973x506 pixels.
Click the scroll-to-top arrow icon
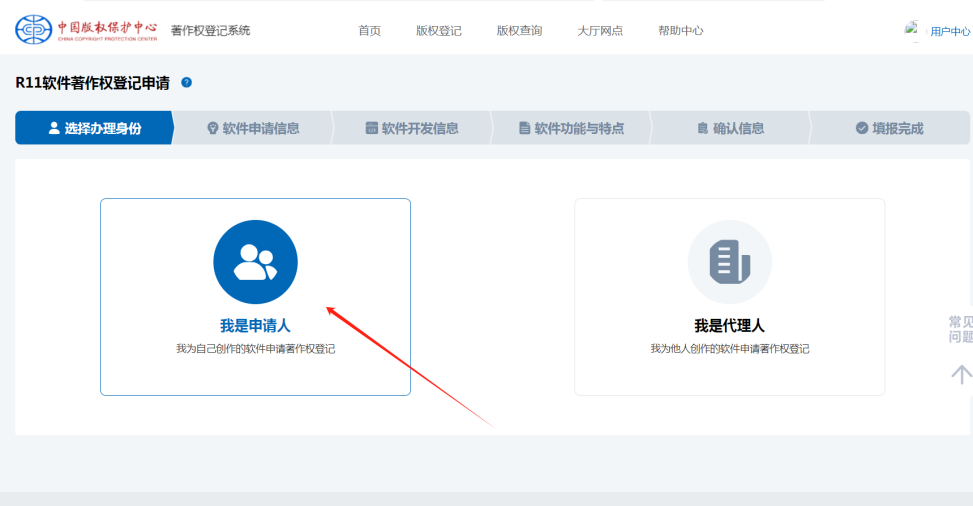[x=960, y=374]
